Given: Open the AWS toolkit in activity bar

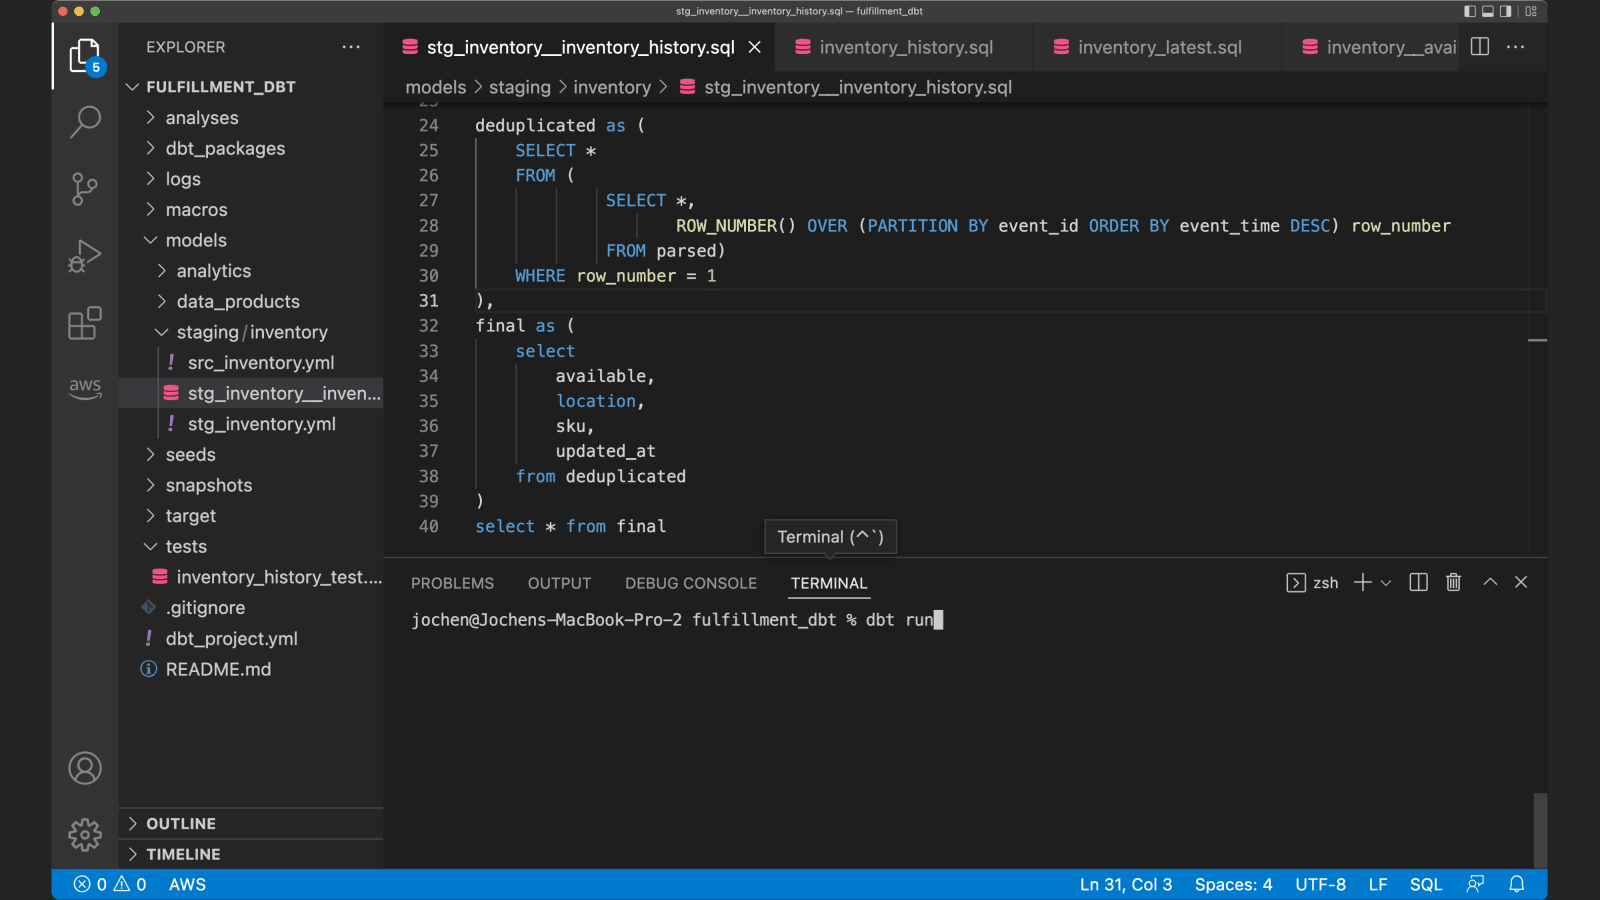Looking at the screenshot, I should 85,388.
